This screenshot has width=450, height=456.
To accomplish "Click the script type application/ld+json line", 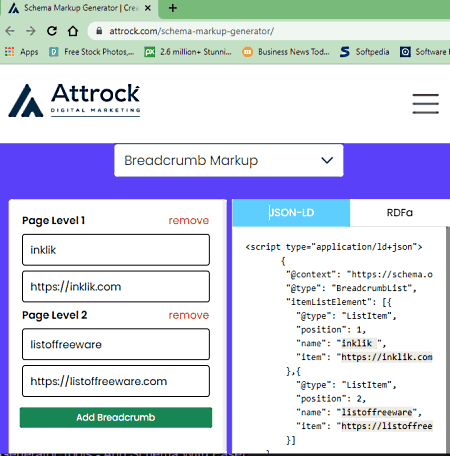I will (334, 247).
